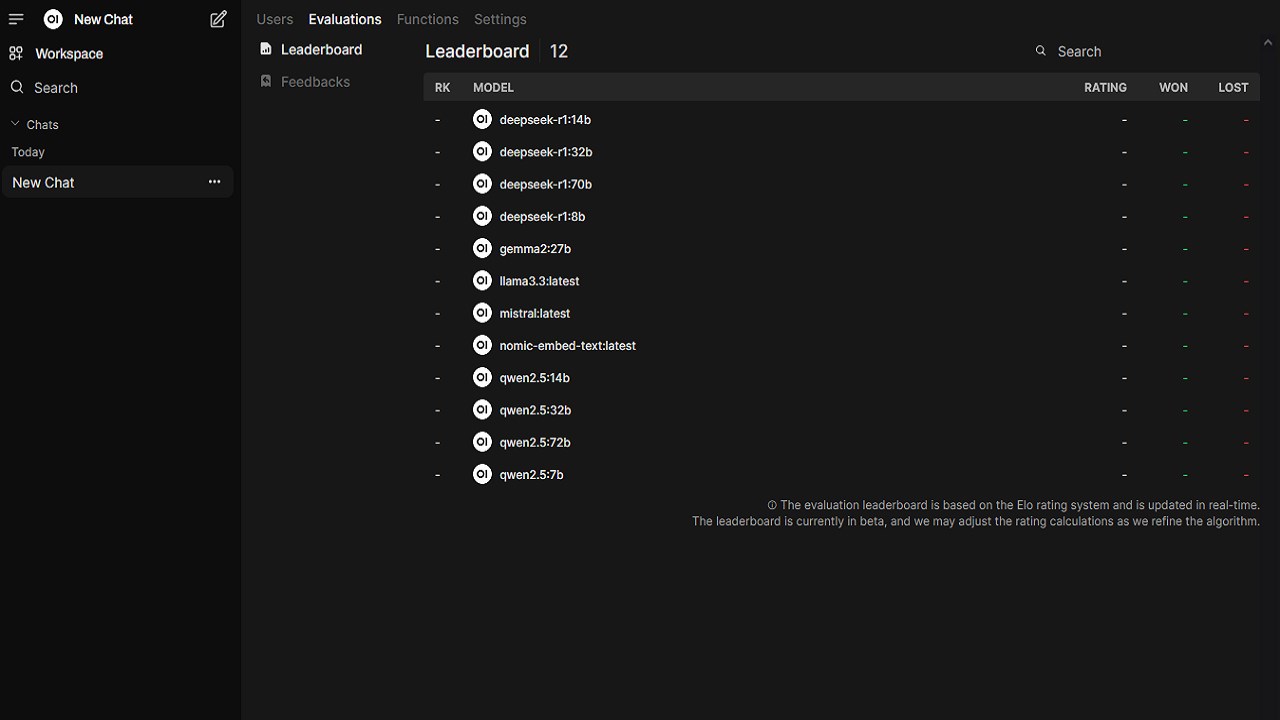Click the qwen2.5:32b model avatar icon
The height and width of the screenshot is (720, 1280).
pyautogui.click(x=482, y=409)
